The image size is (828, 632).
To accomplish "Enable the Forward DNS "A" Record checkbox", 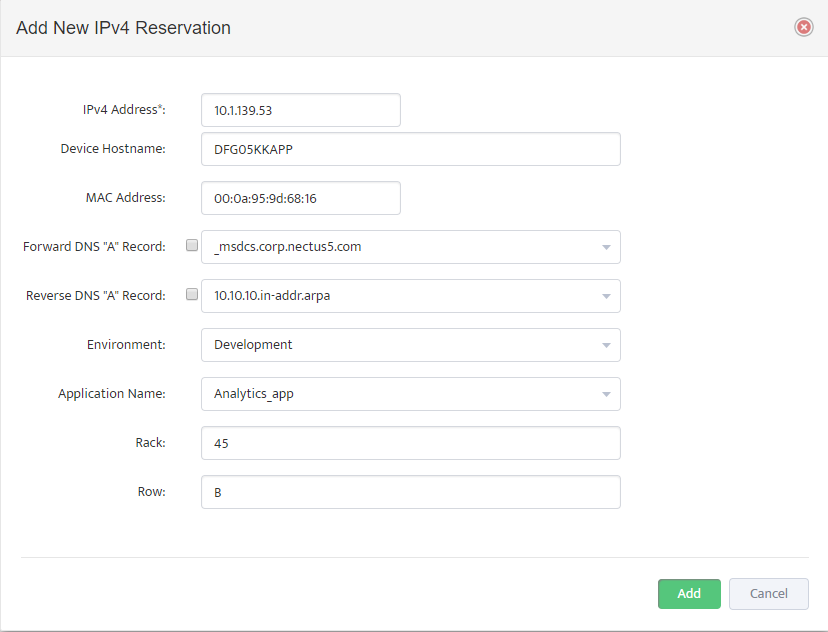I will click(192, 245).
